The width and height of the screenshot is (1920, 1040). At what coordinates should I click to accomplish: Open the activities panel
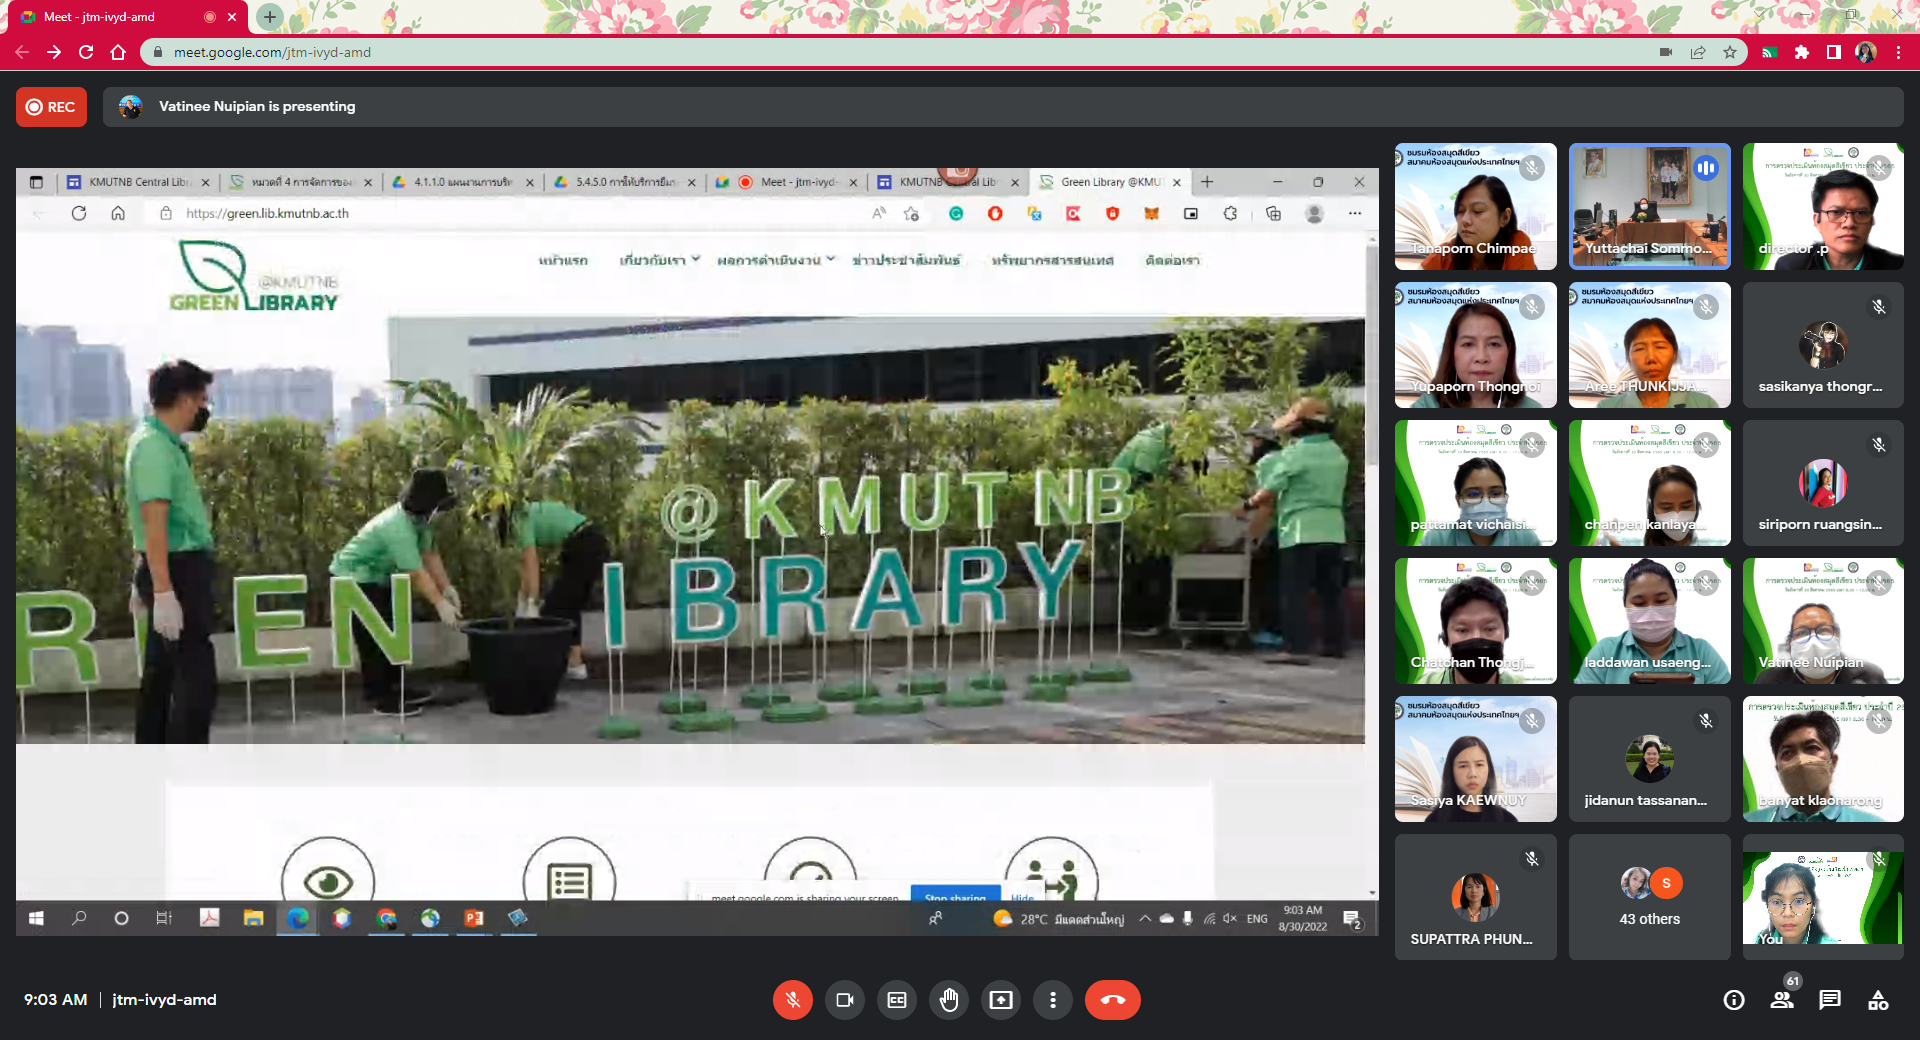[x=1878, y=1000]
